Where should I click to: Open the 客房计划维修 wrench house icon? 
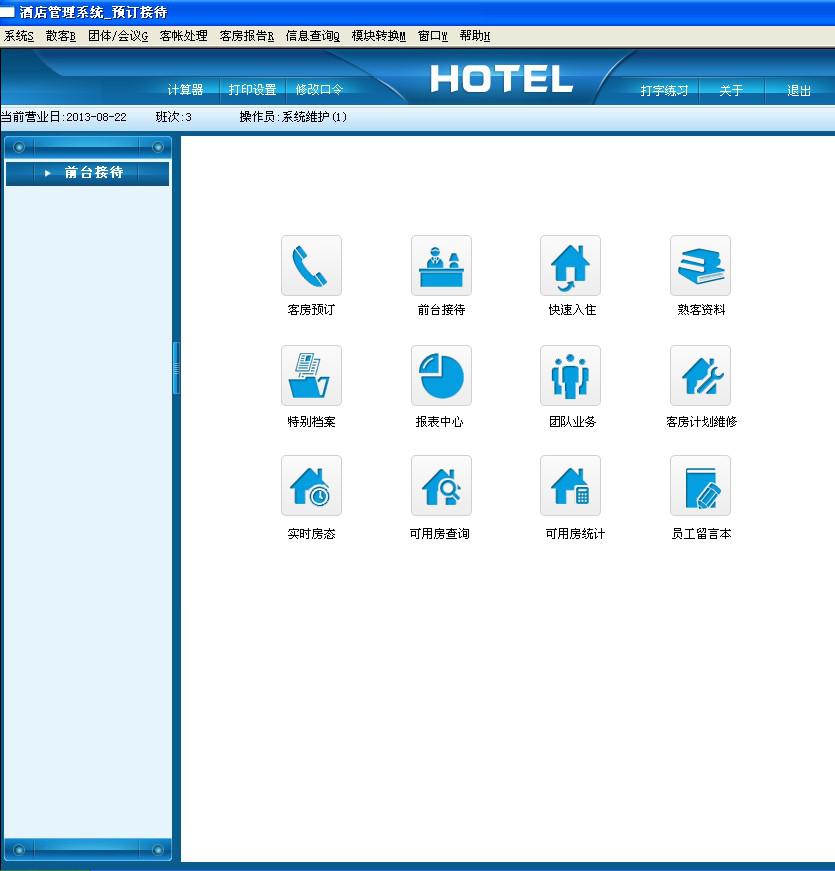click(701, 376)
